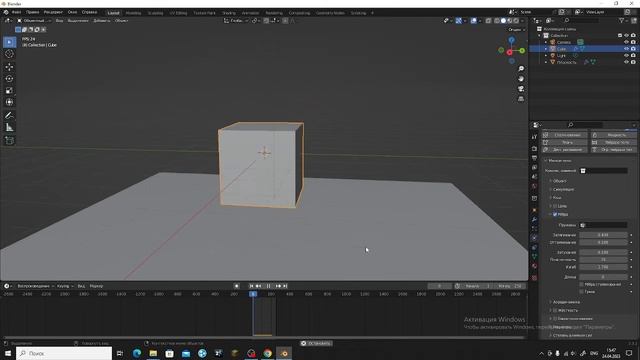
Task: Open the timeline Marker menu
Action: pyautogui.click(x=96, y=286)
